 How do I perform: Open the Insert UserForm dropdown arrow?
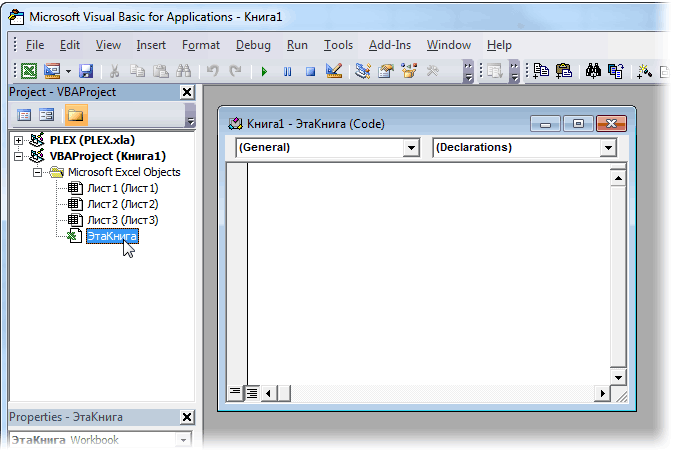(68, 71)
